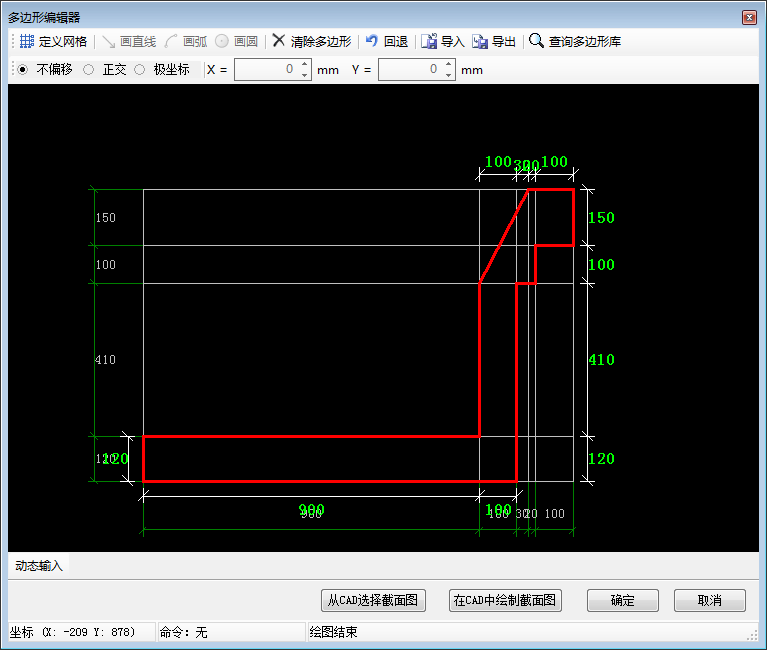Click the white 150 grid label on left
This screenshot has height=650, width=767.
106,218
